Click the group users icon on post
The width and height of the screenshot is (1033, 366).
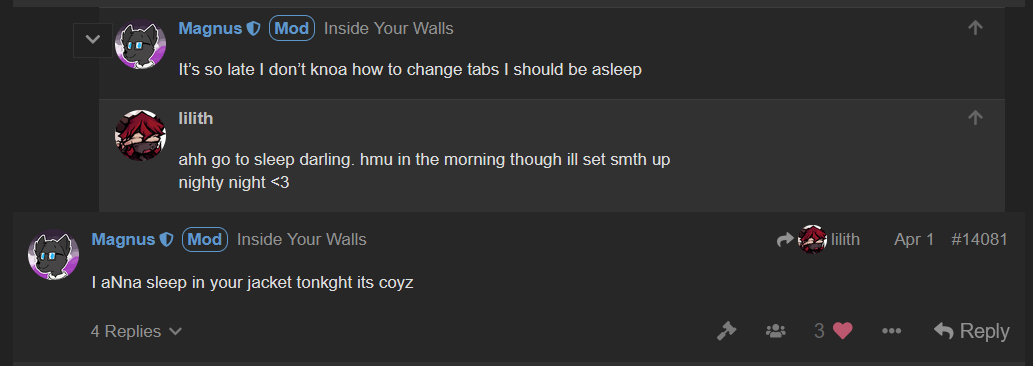pos(775,331)
